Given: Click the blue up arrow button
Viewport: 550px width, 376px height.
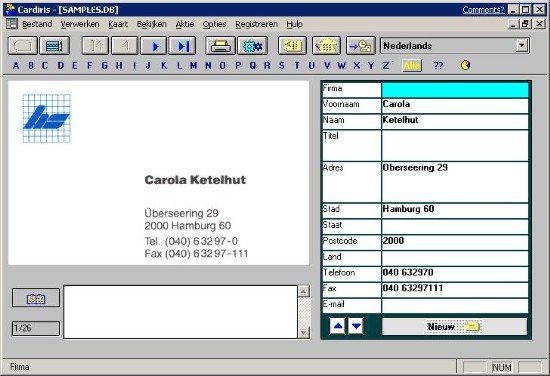Looking at the screenshot, I should click(x=337, y=326).
